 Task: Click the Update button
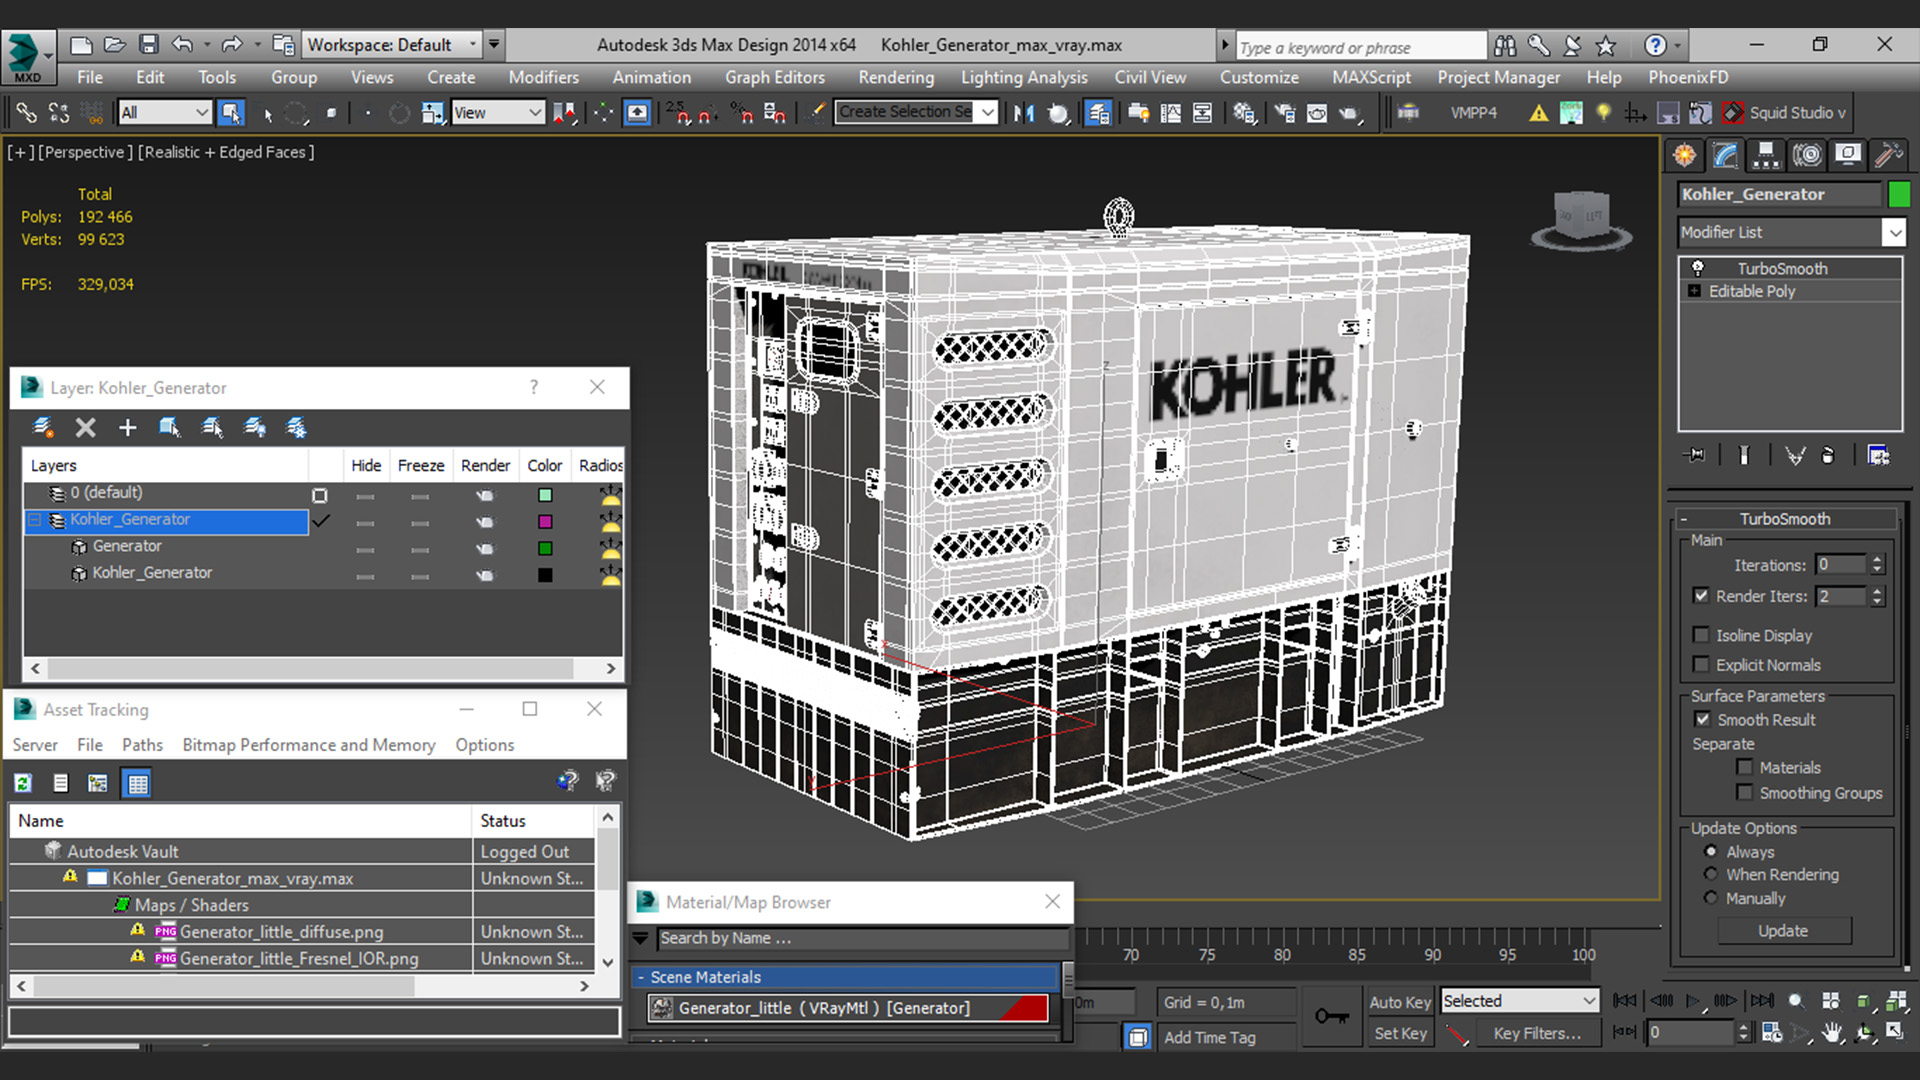[x=1784, y=931]
